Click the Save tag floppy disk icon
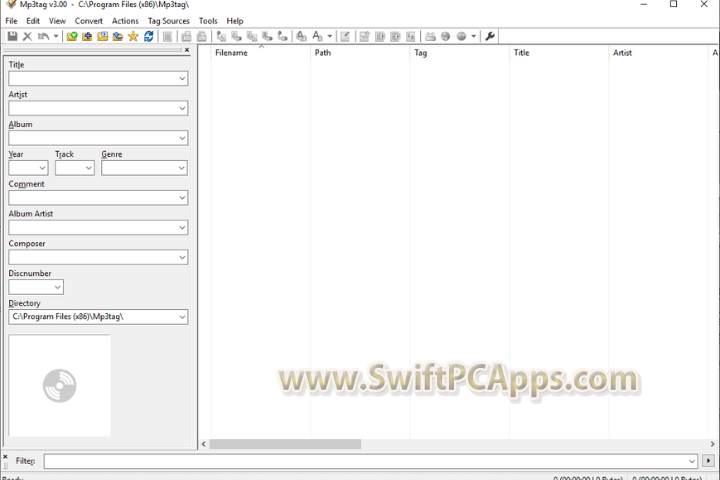Screen dimensions: 720x480 12,36
